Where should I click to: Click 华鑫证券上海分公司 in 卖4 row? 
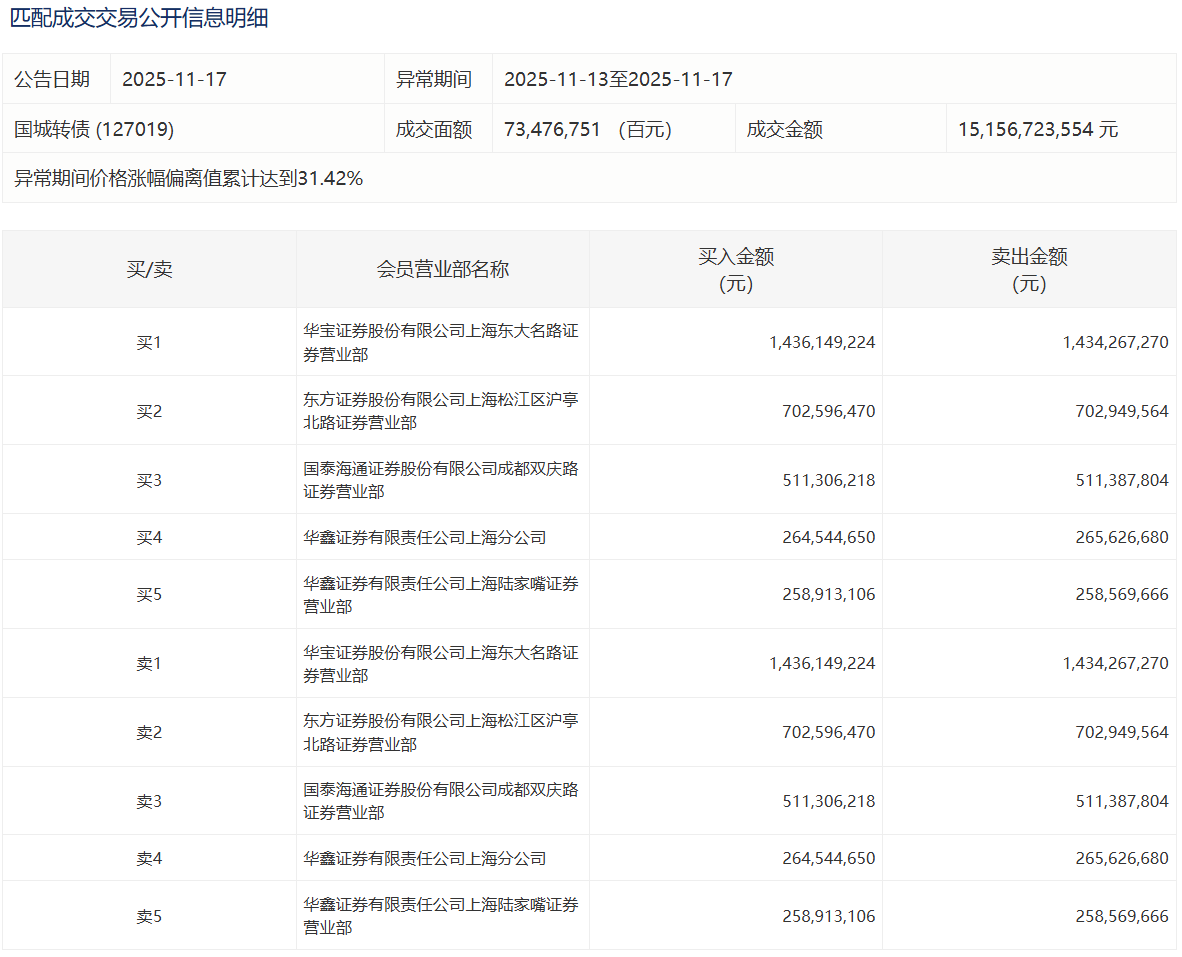[424, 859]
